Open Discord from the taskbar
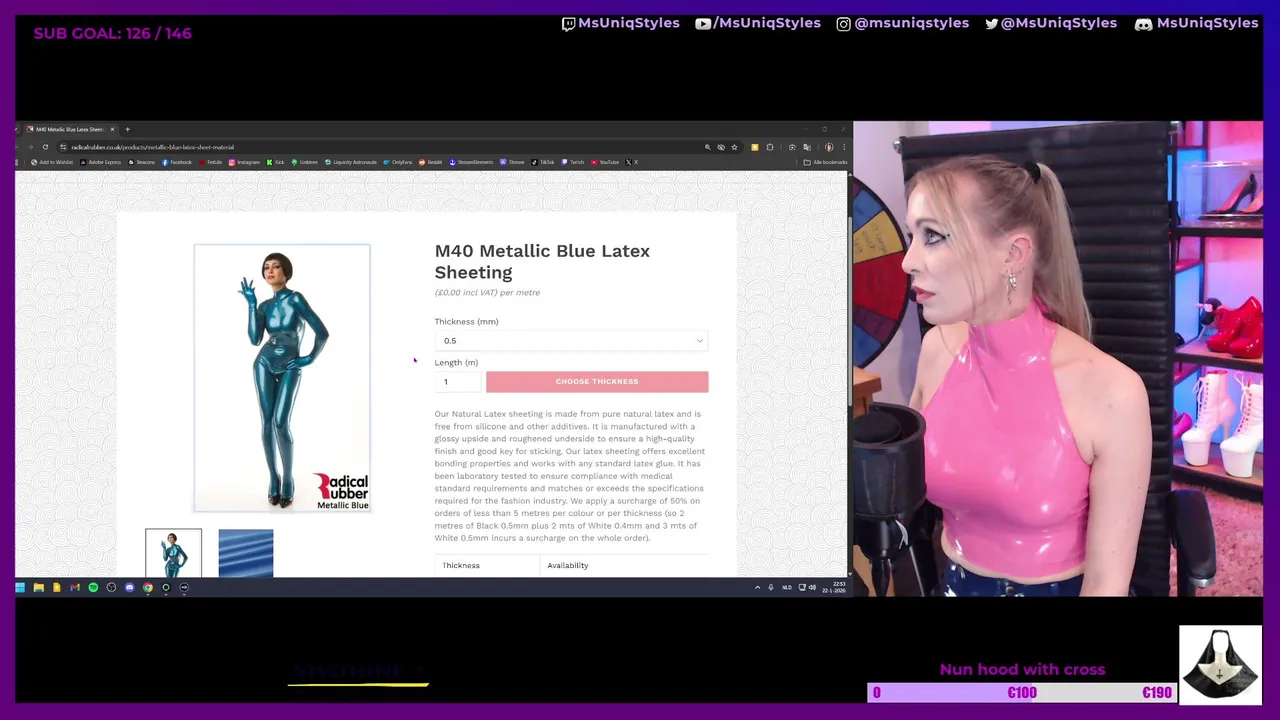The height and width of the screenshot is (720, 1280). [x=129, y=587]
